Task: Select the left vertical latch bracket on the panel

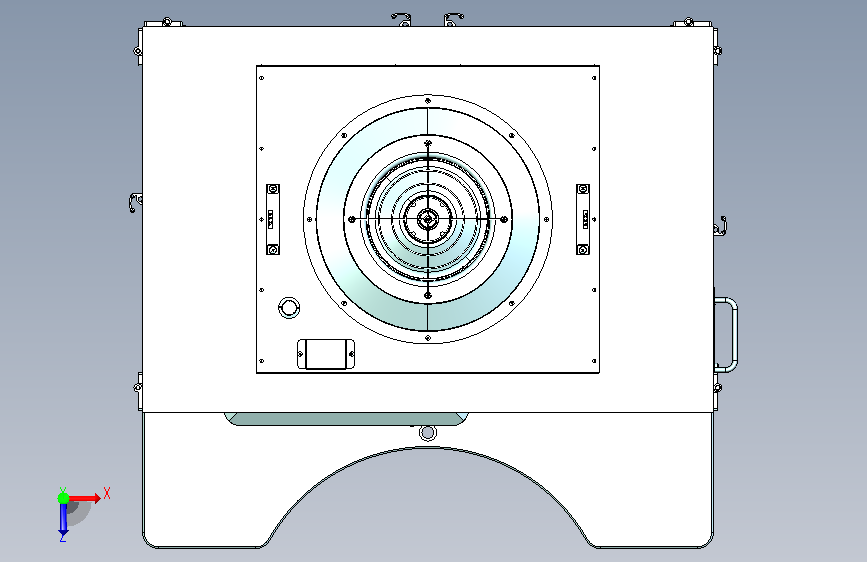Action: point(273,219)
